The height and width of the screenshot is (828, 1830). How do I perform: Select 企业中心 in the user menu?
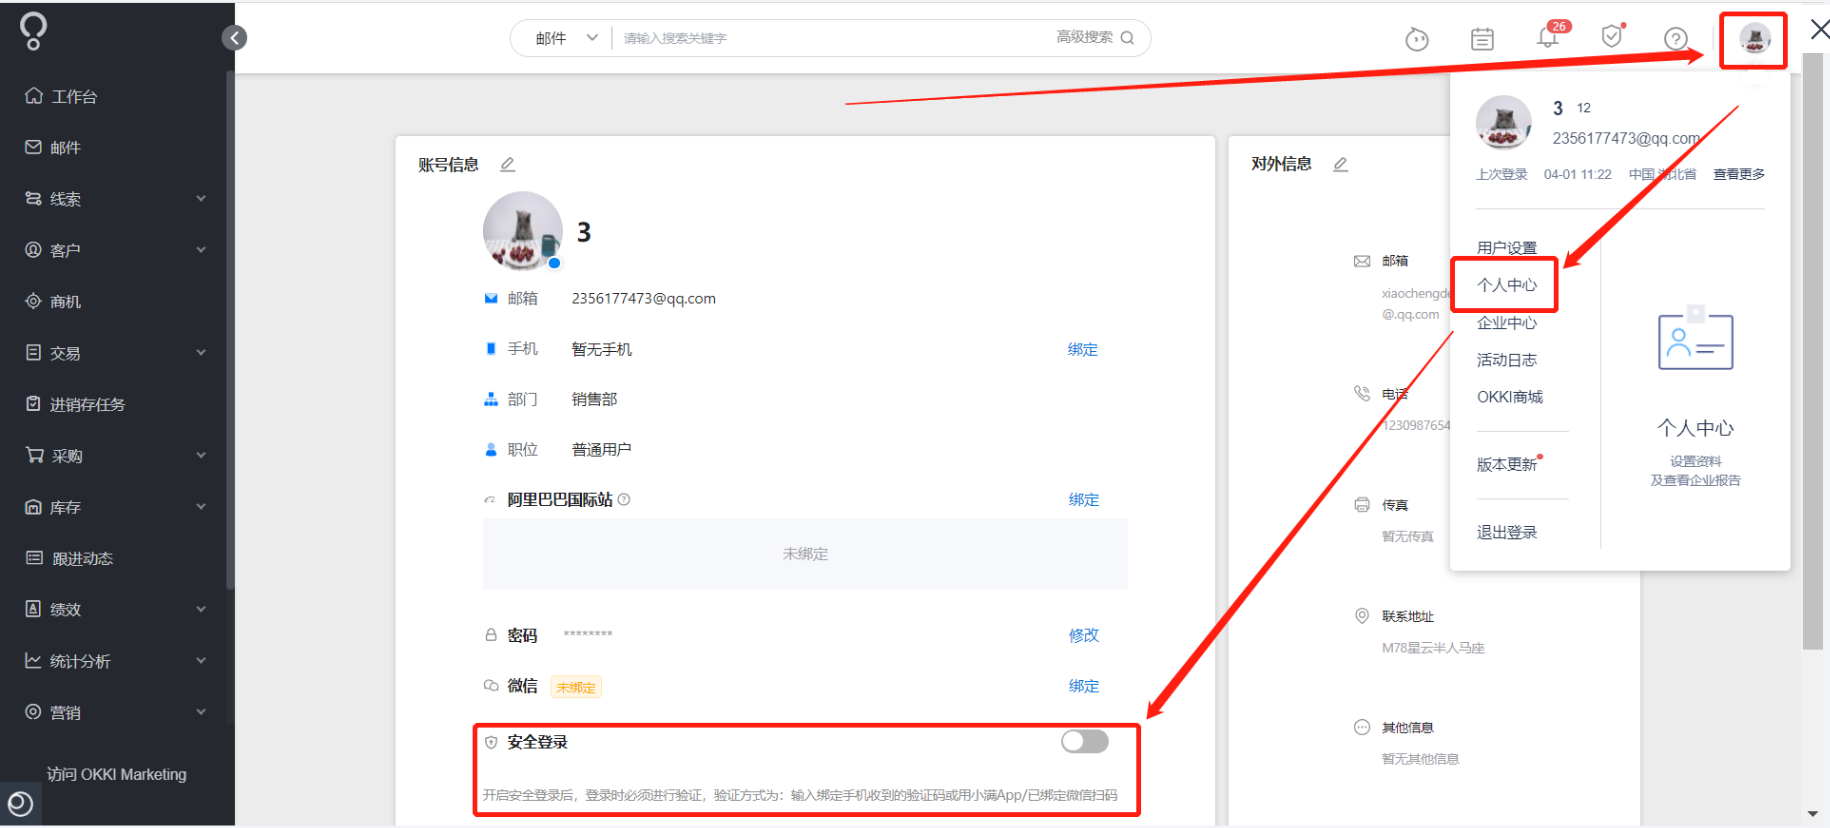tap(1507, 323)
